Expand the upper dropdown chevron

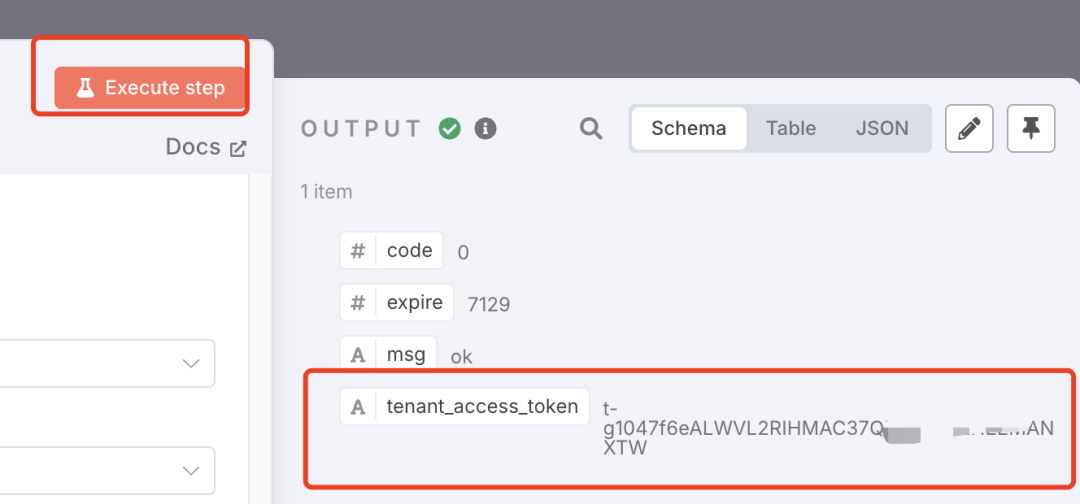click(191, 363)
